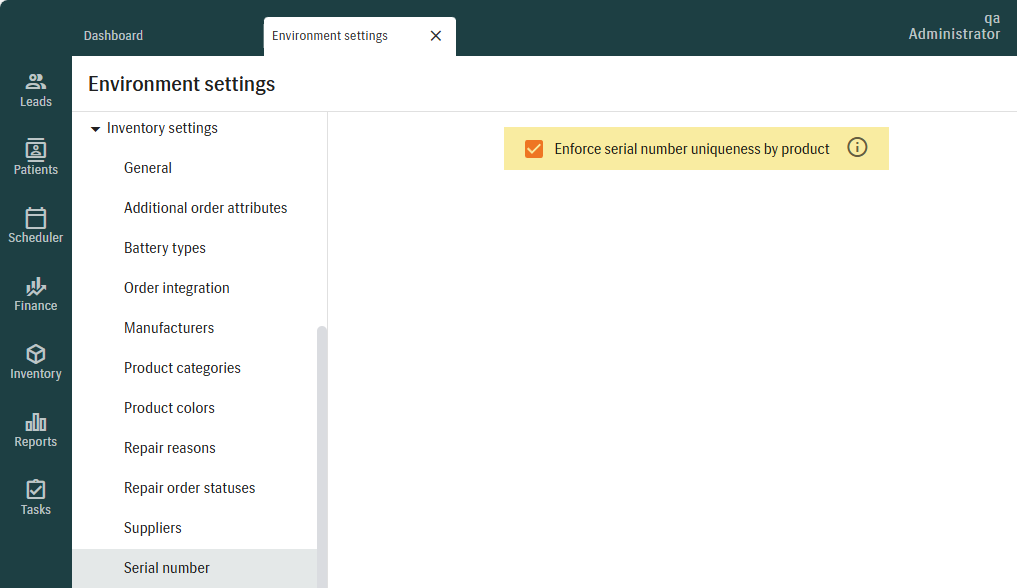The image size is (1017, 588).
Task: Close the Environment settings tab
Action: pyautogui.click(x=435, y=36)
